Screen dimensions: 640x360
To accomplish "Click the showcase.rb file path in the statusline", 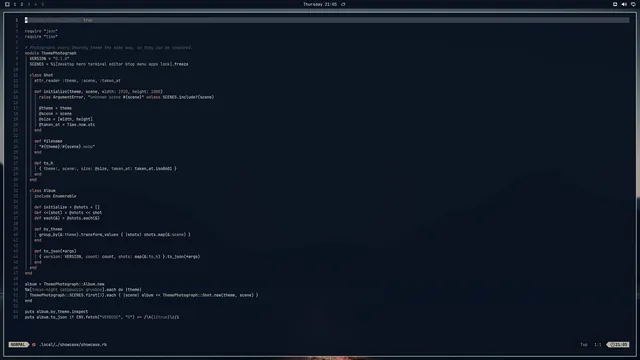I will click(73, 344).
